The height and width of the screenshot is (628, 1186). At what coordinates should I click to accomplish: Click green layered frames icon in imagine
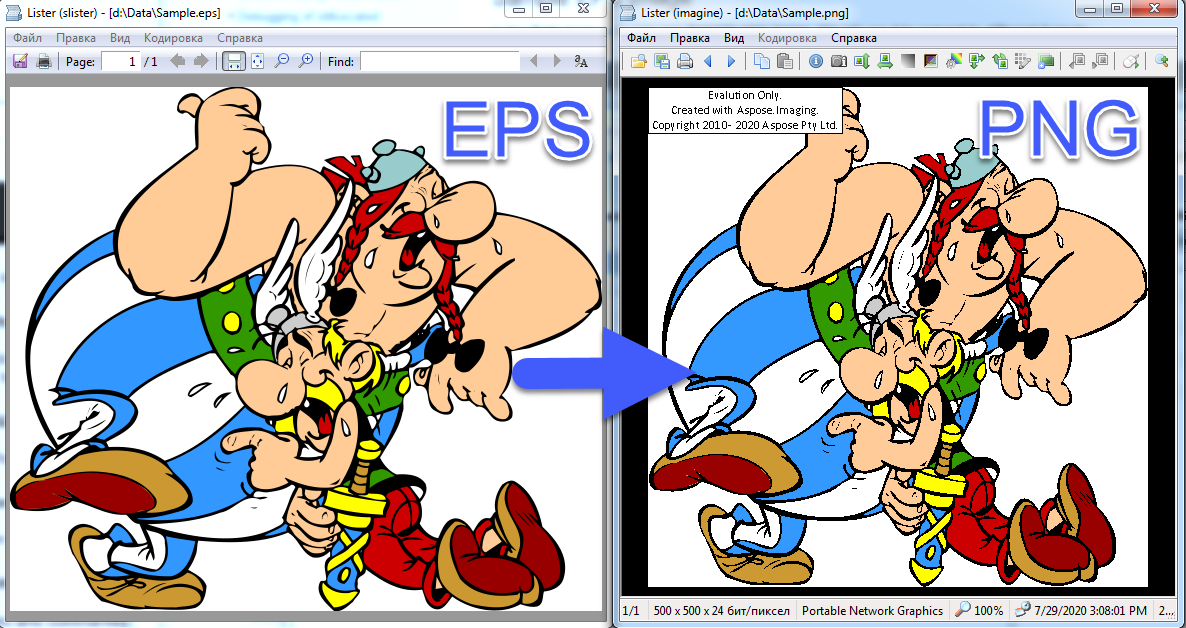tap(1046, 61)
